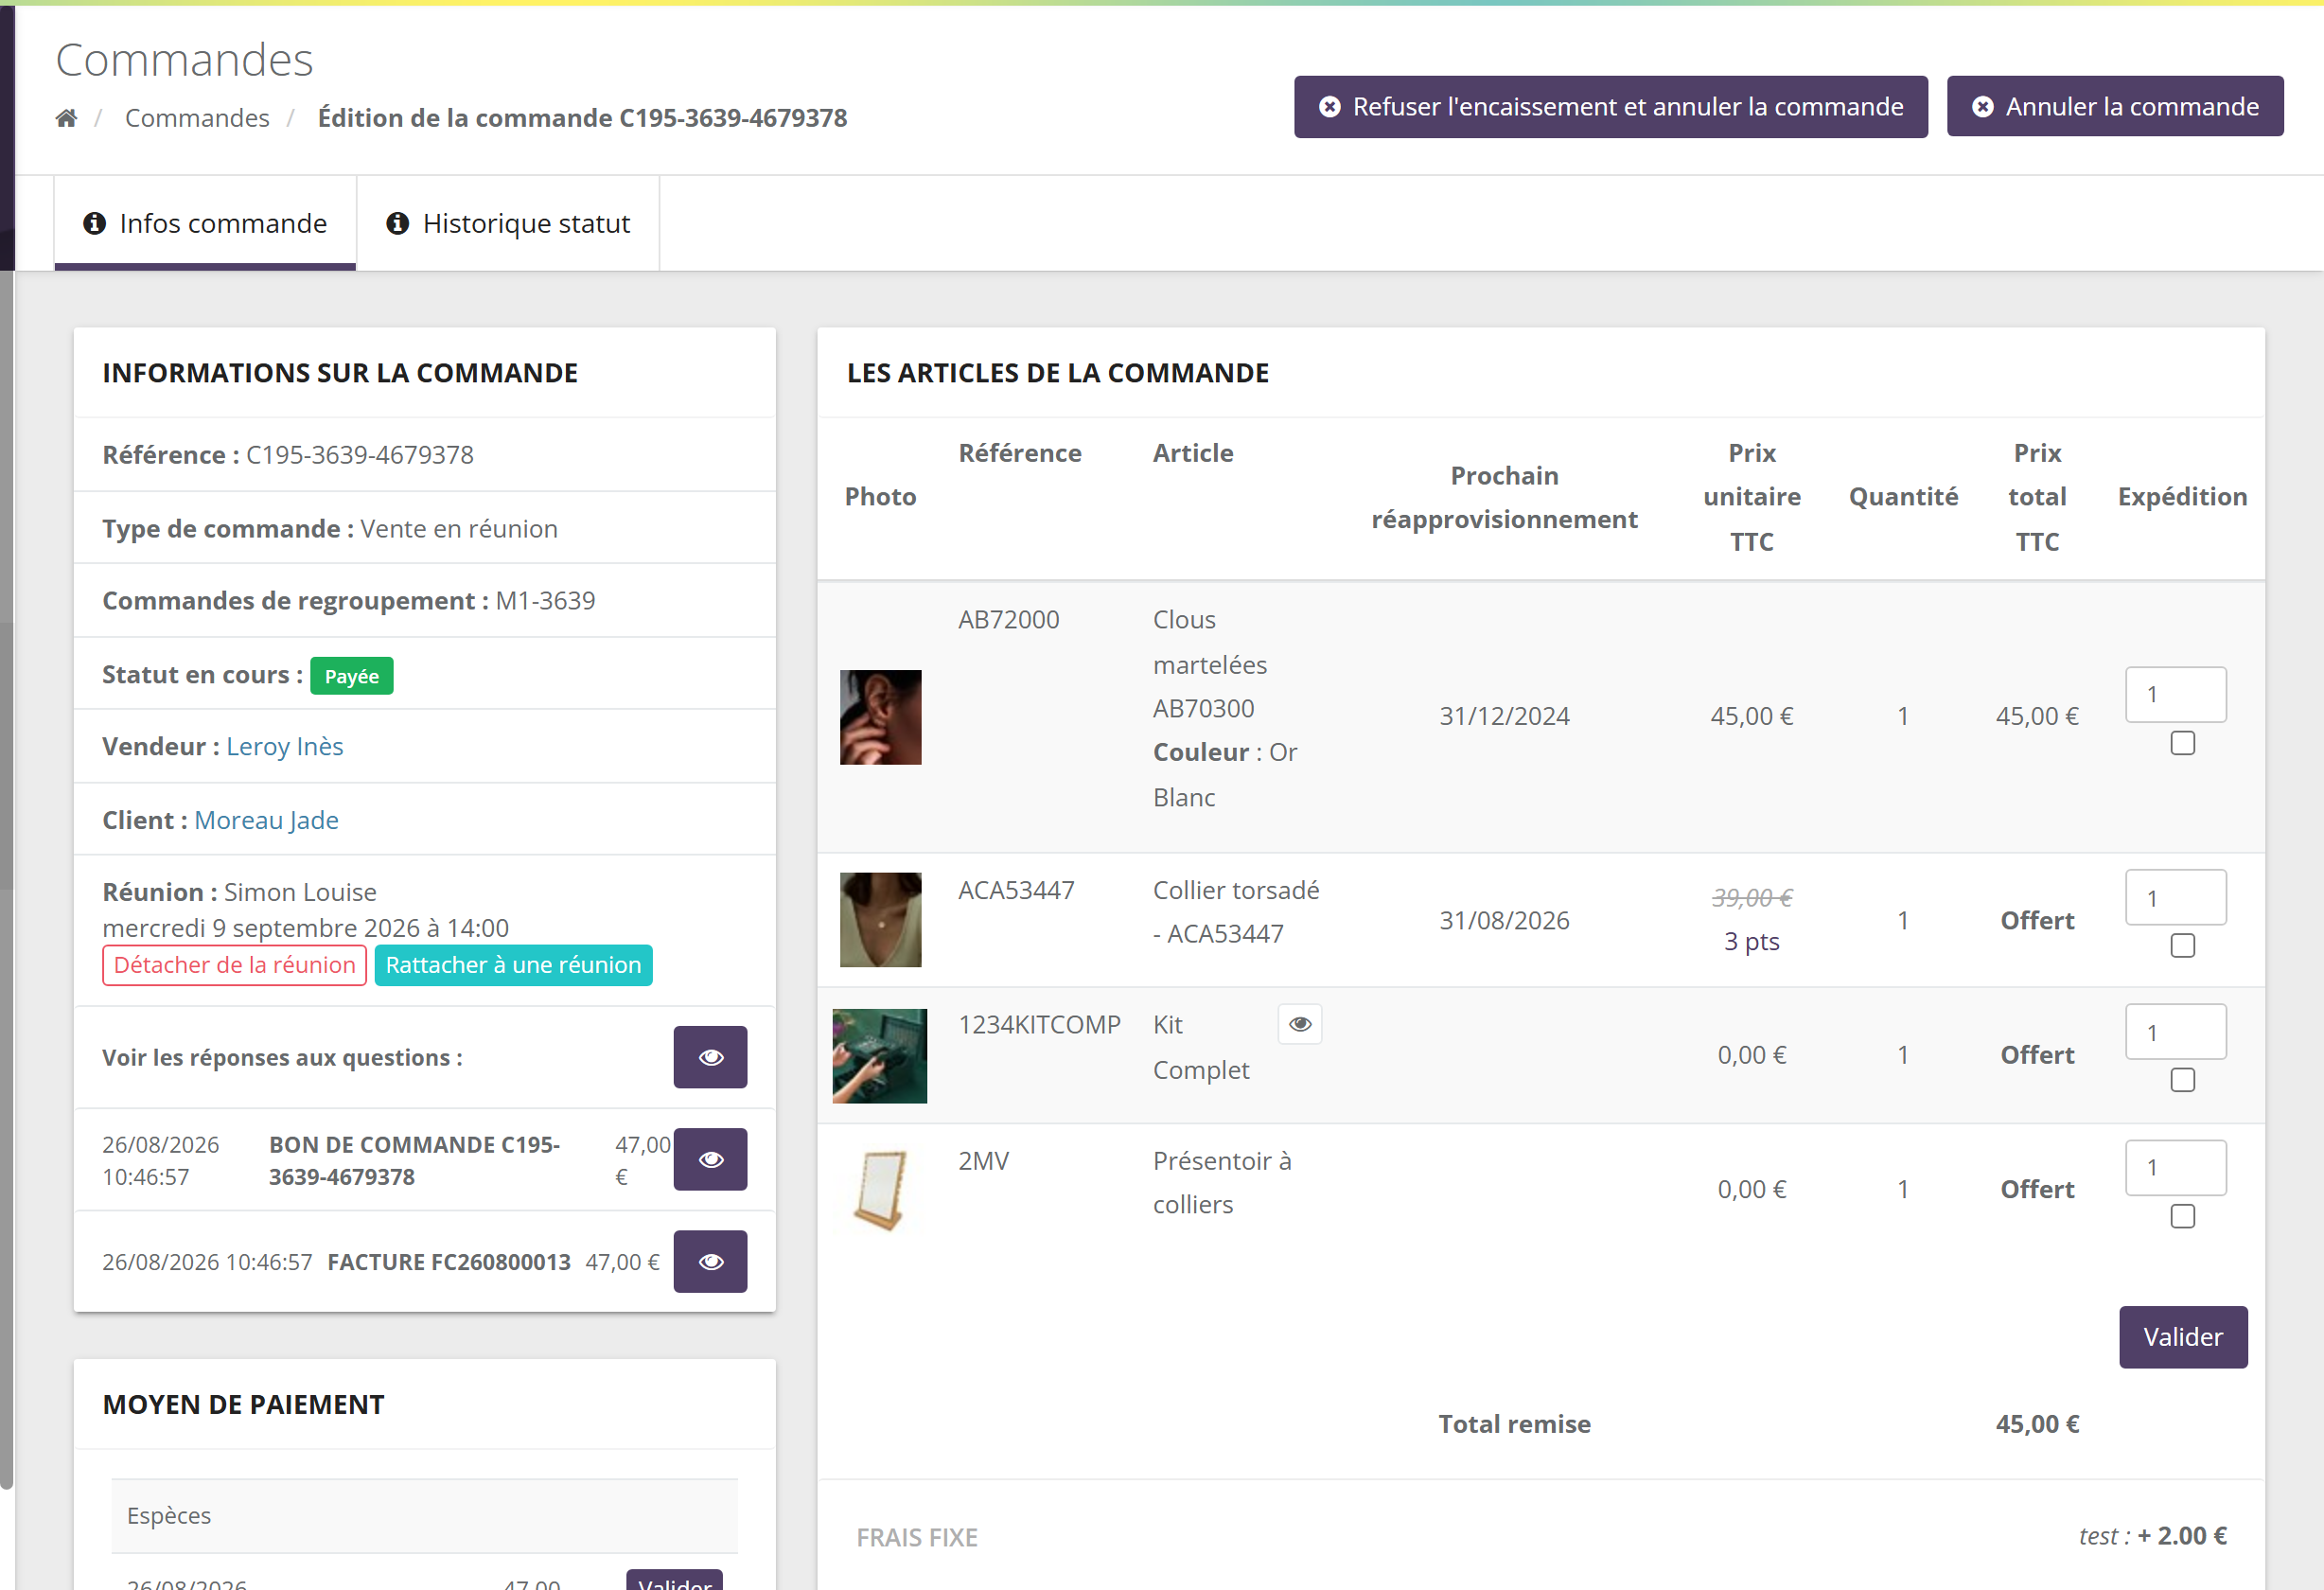2324x1590 pixels.
Task: Open client Moreau Jade link
Action: click(x=267, y=820)
